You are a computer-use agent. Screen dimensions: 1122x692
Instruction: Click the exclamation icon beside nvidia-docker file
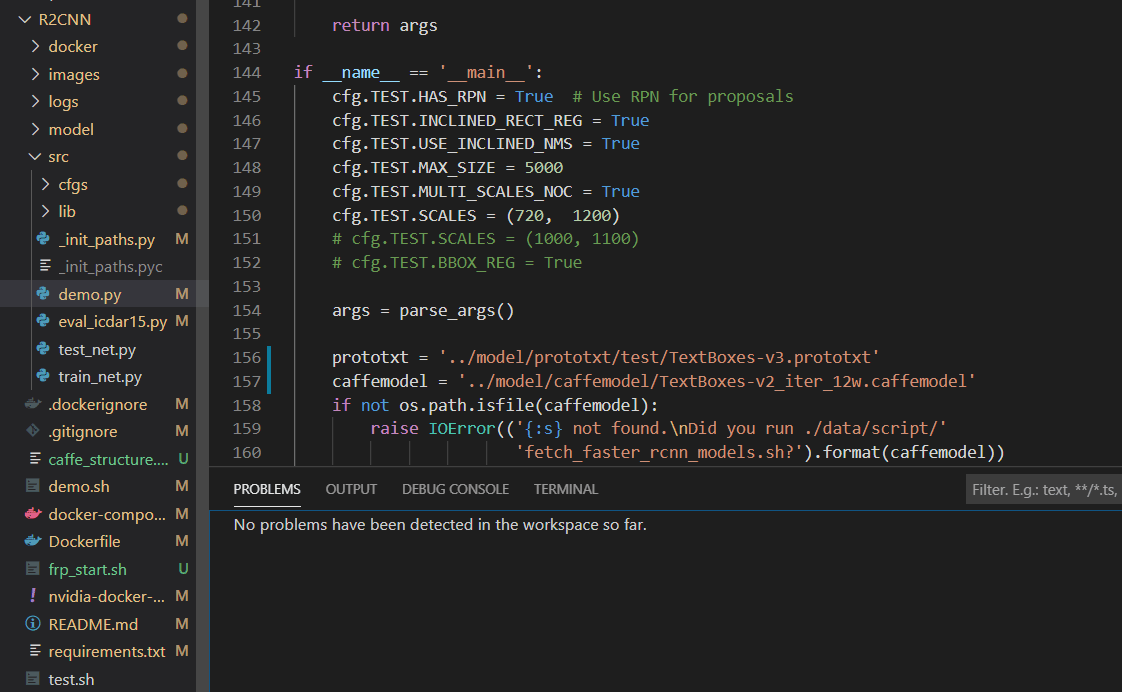[x=33, y=596]
